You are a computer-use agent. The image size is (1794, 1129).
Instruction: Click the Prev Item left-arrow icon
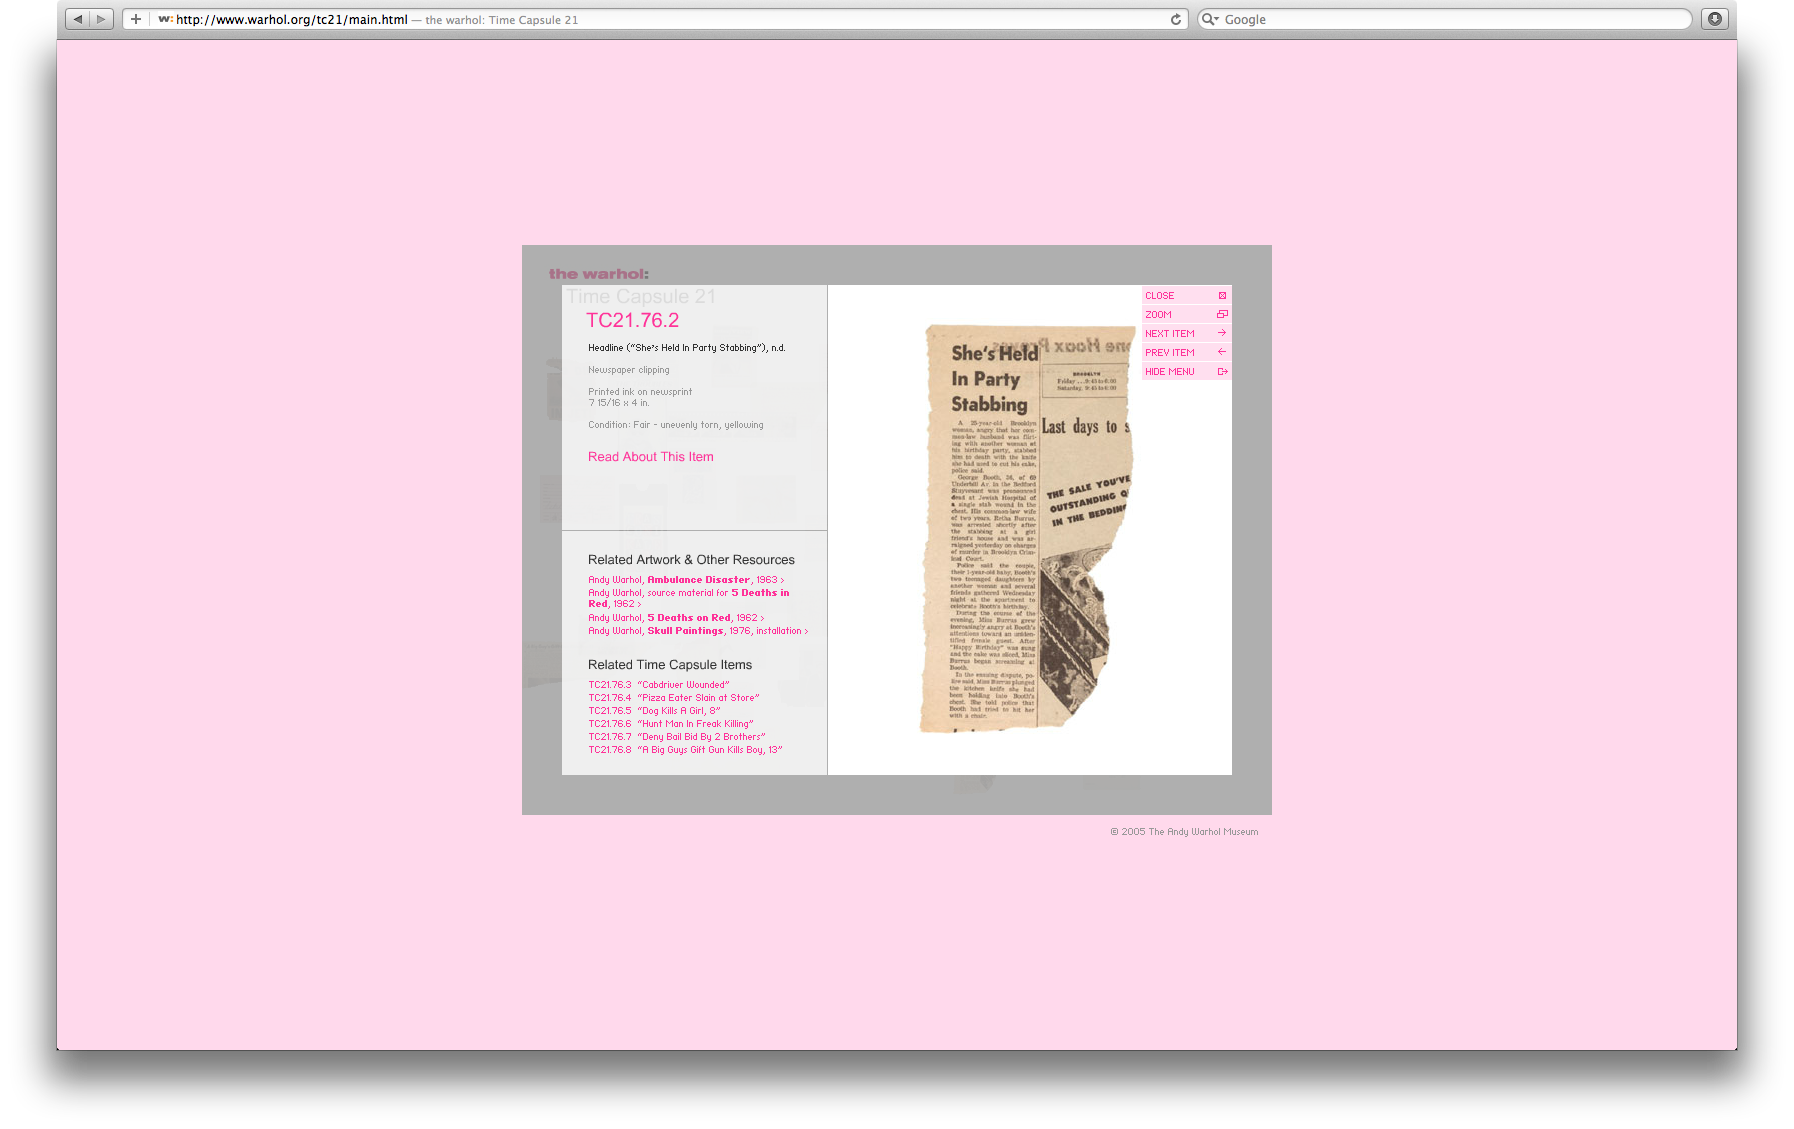pyautogui.click(x=1222, y=352)
